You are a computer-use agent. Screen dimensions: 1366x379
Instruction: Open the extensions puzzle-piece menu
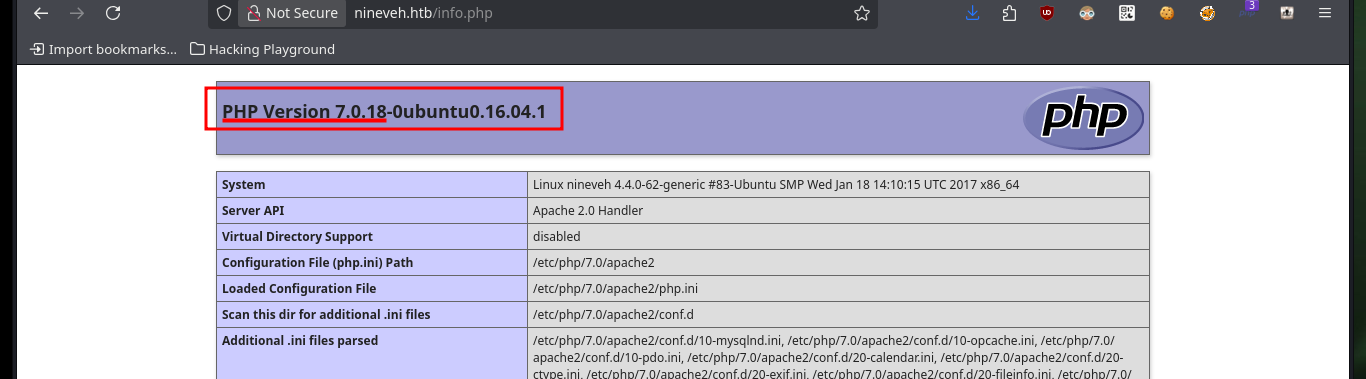point(1009,14)
